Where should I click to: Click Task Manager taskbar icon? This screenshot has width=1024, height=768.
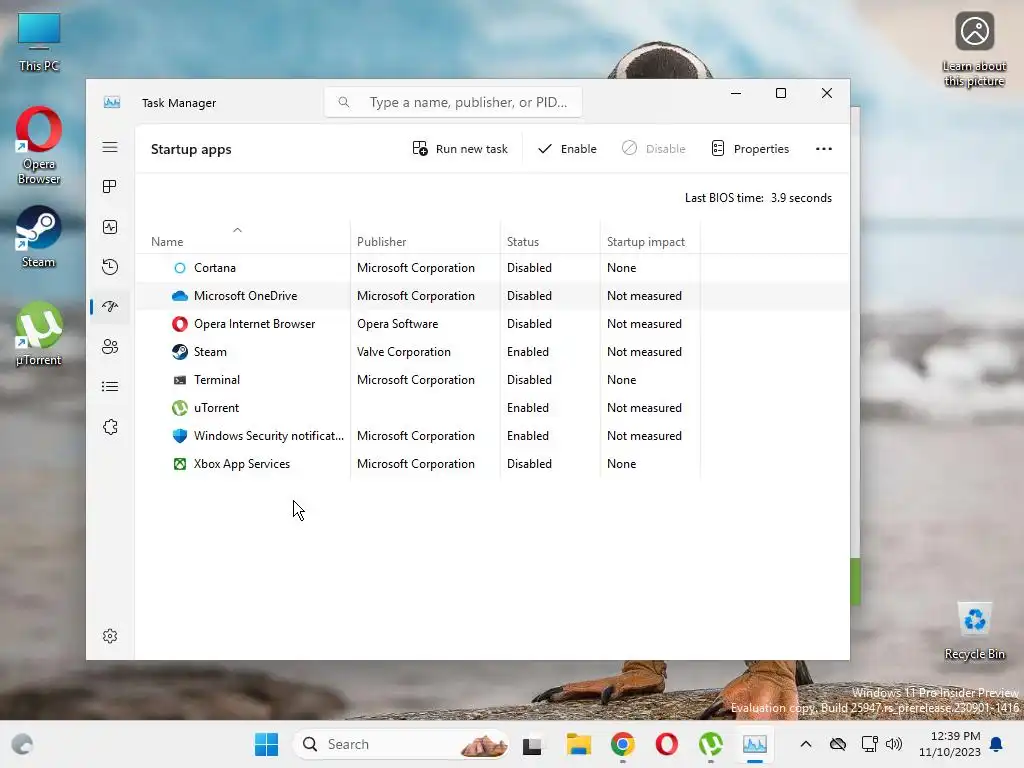coord(754,744)
